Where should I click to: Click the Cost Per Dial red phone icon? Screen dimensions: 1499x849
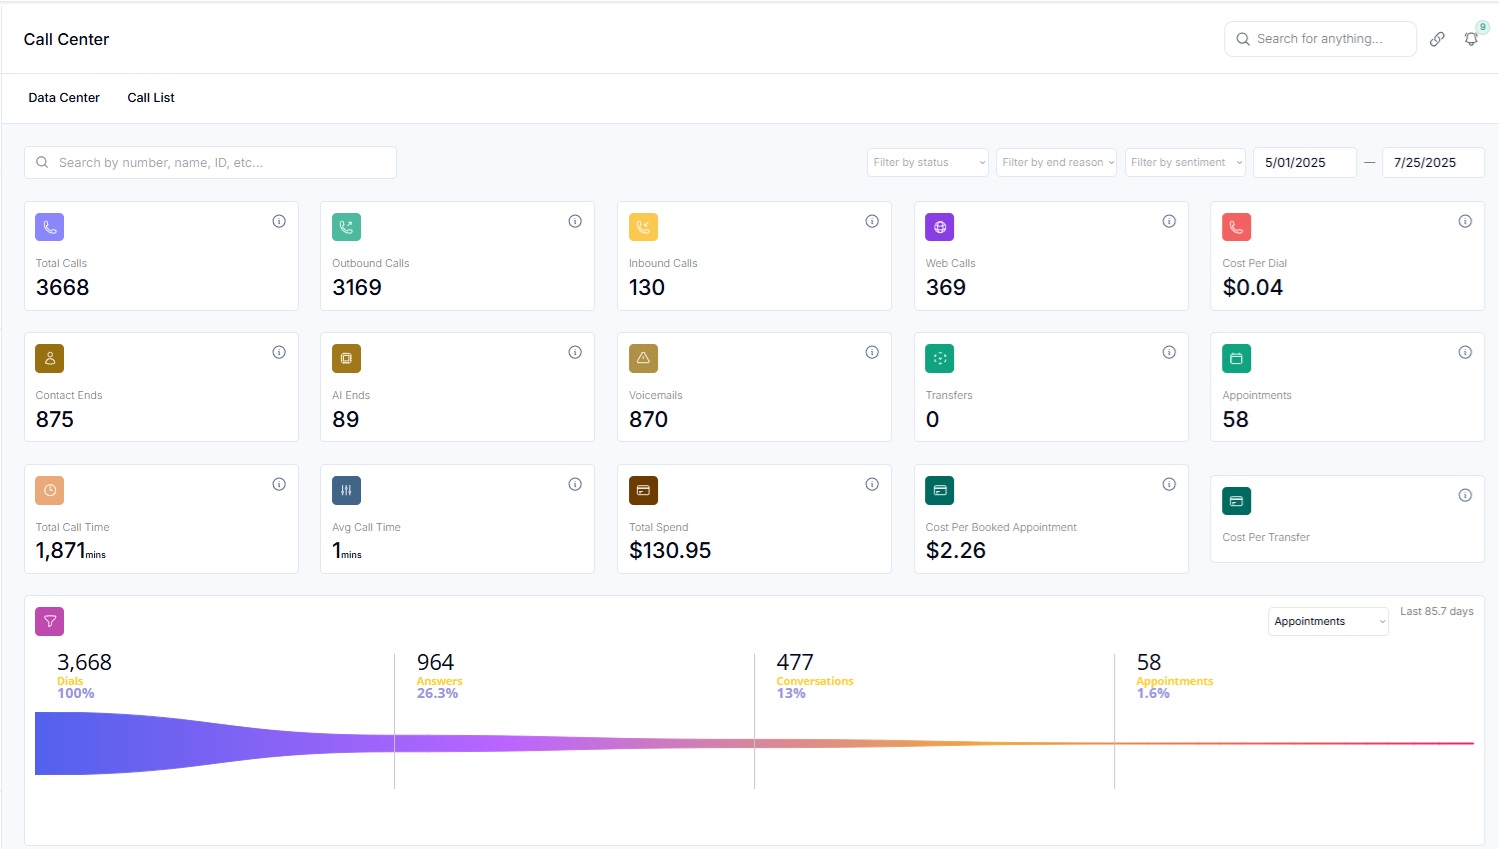1237,227
